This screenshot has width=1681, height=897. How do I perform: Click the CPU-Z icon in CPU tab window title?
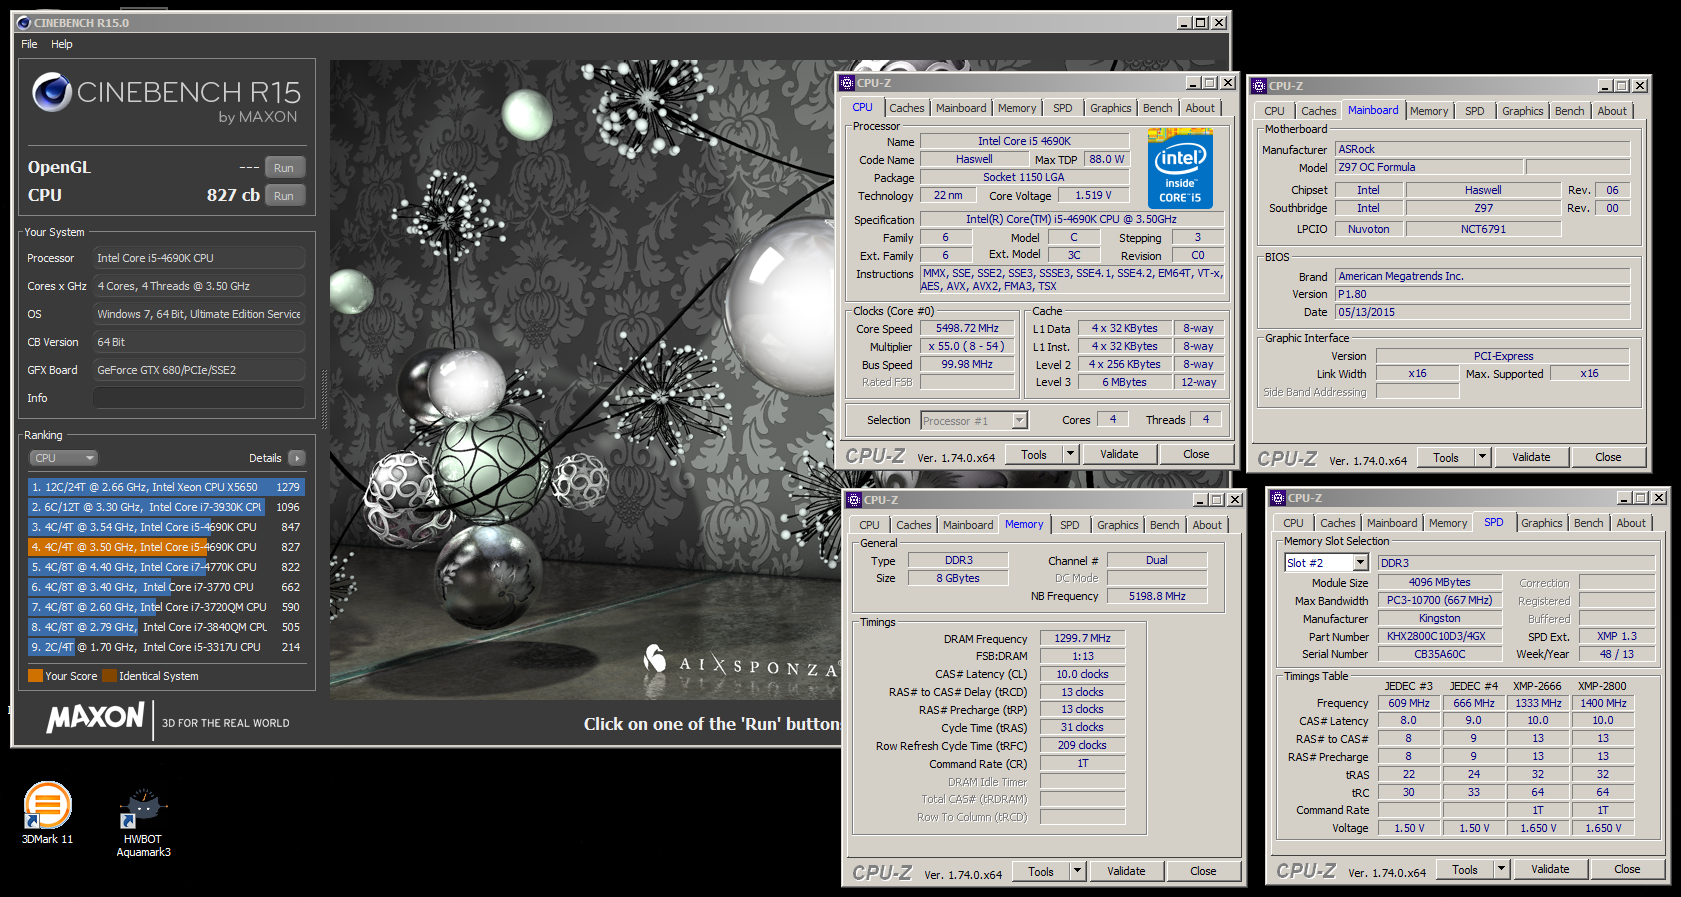click(x=847, y=83)
